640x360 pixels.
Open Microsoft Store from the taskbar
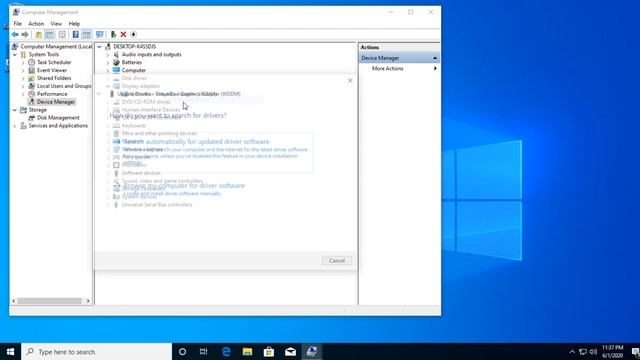point(269,351)
